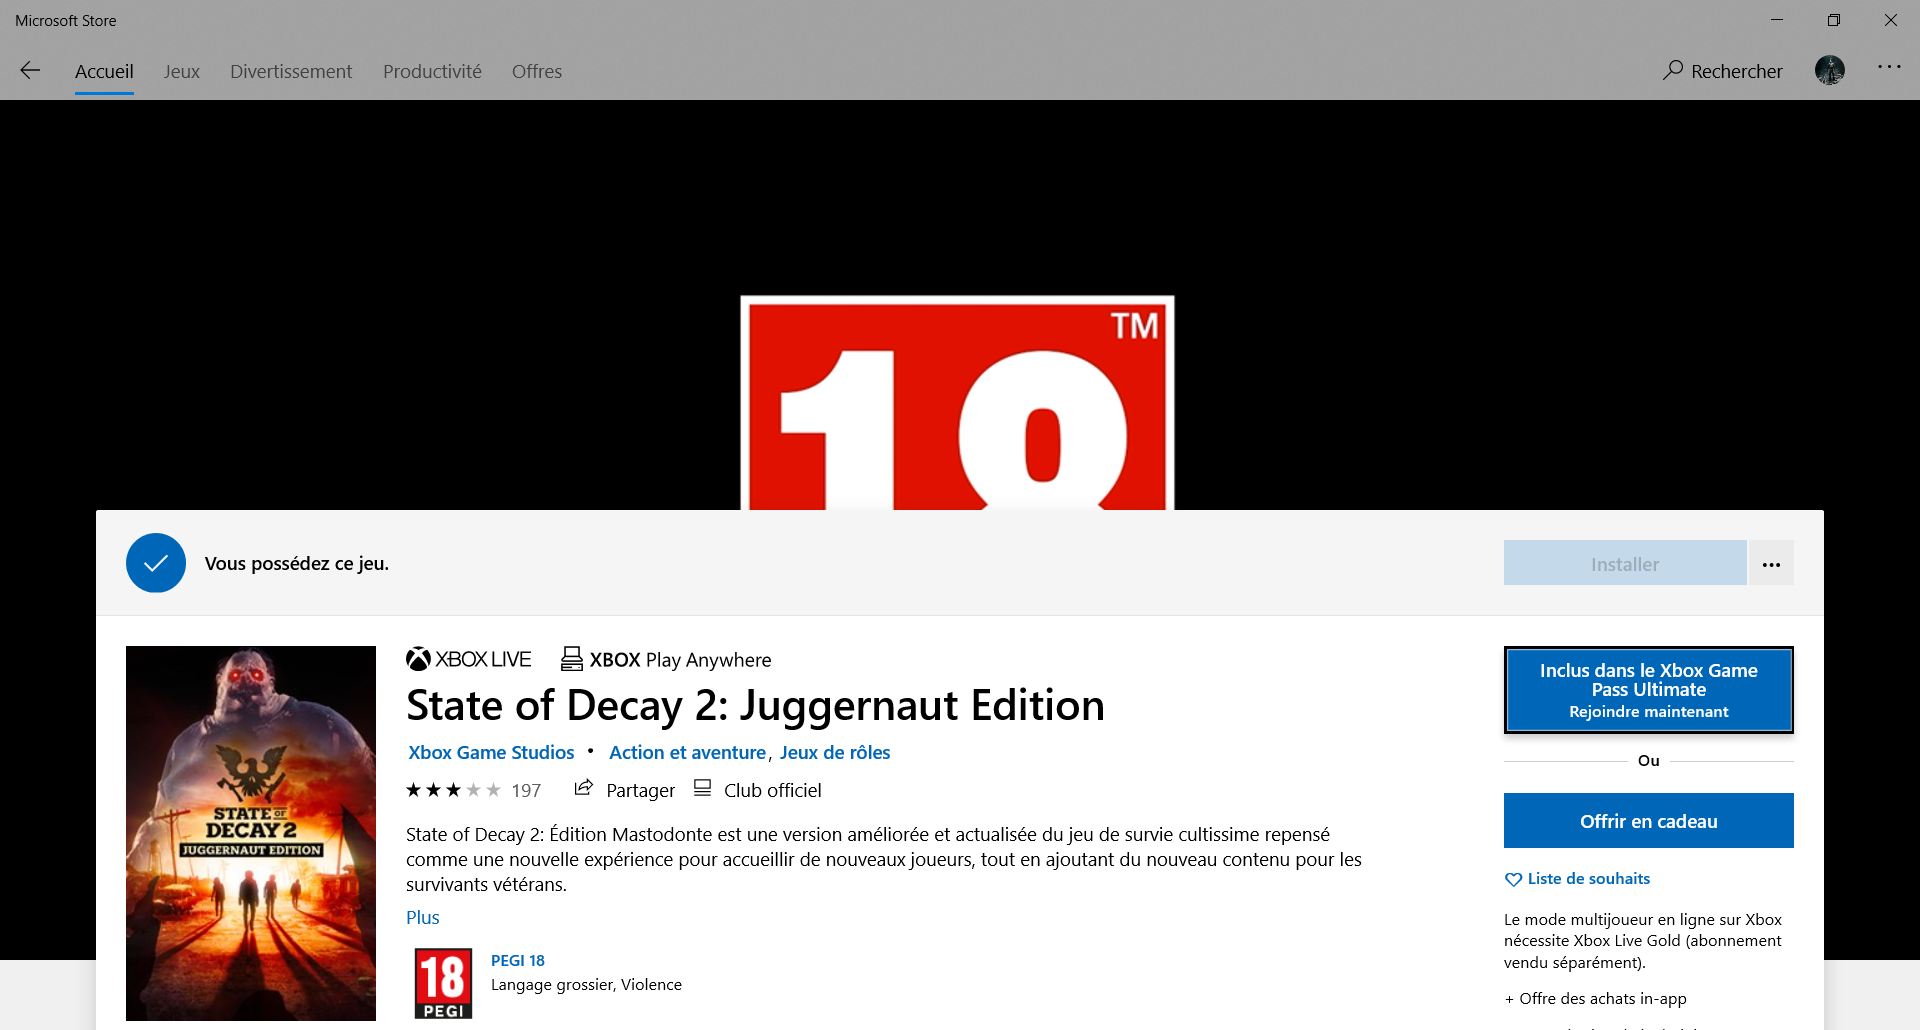Screen dimensions: 1920x1030
Task: Click the Partager share icon
Action: click(x=584, y=788)
